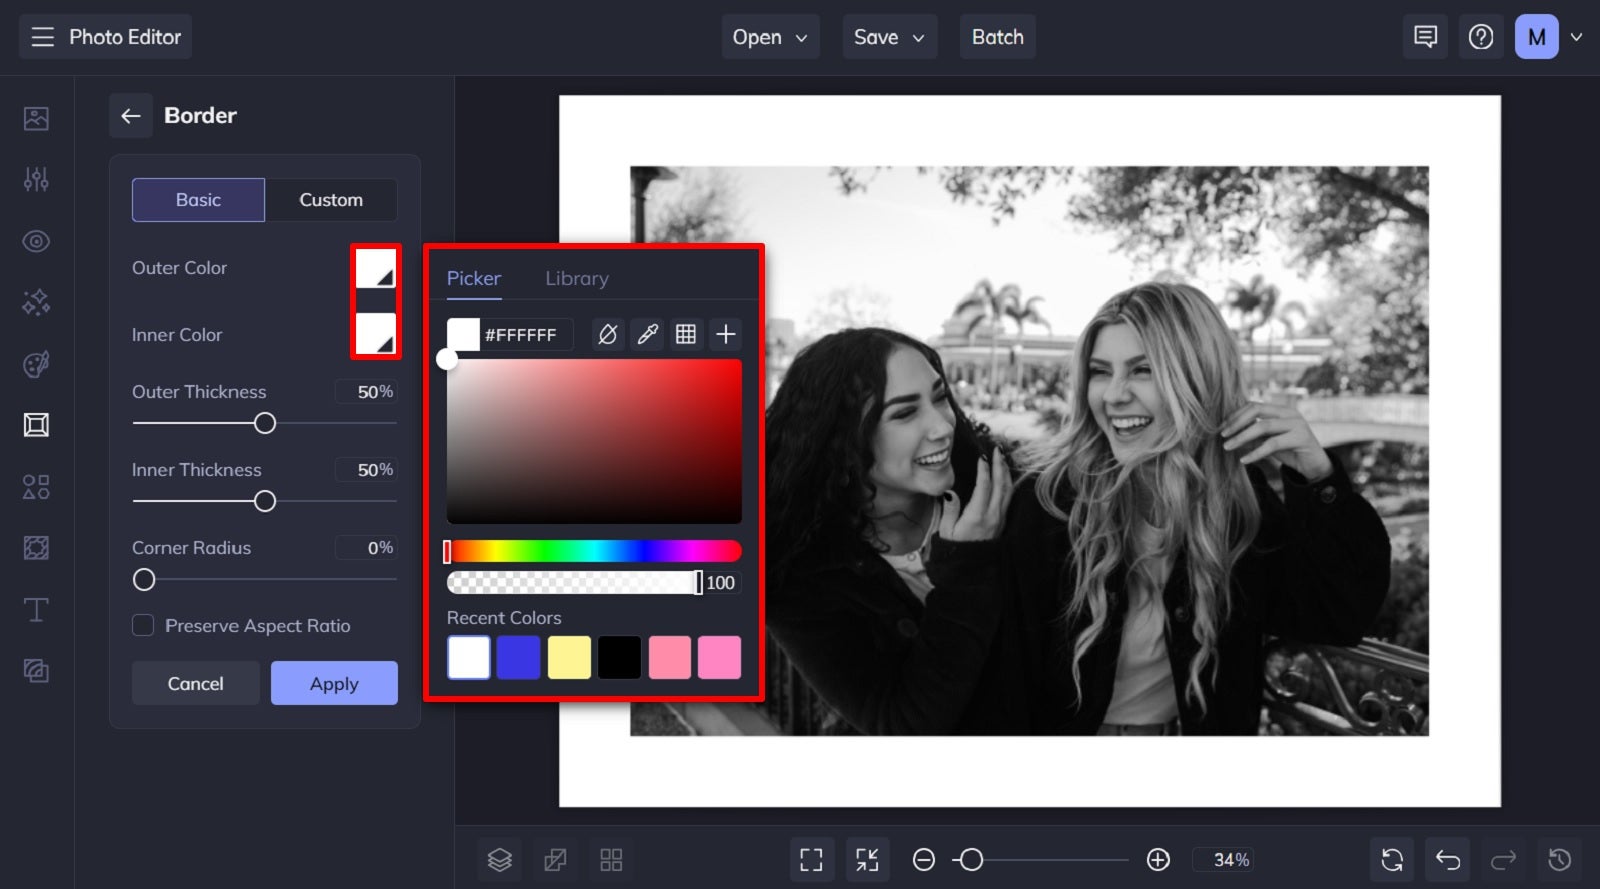Open the color grid palette icon

(x=686, y=334)
